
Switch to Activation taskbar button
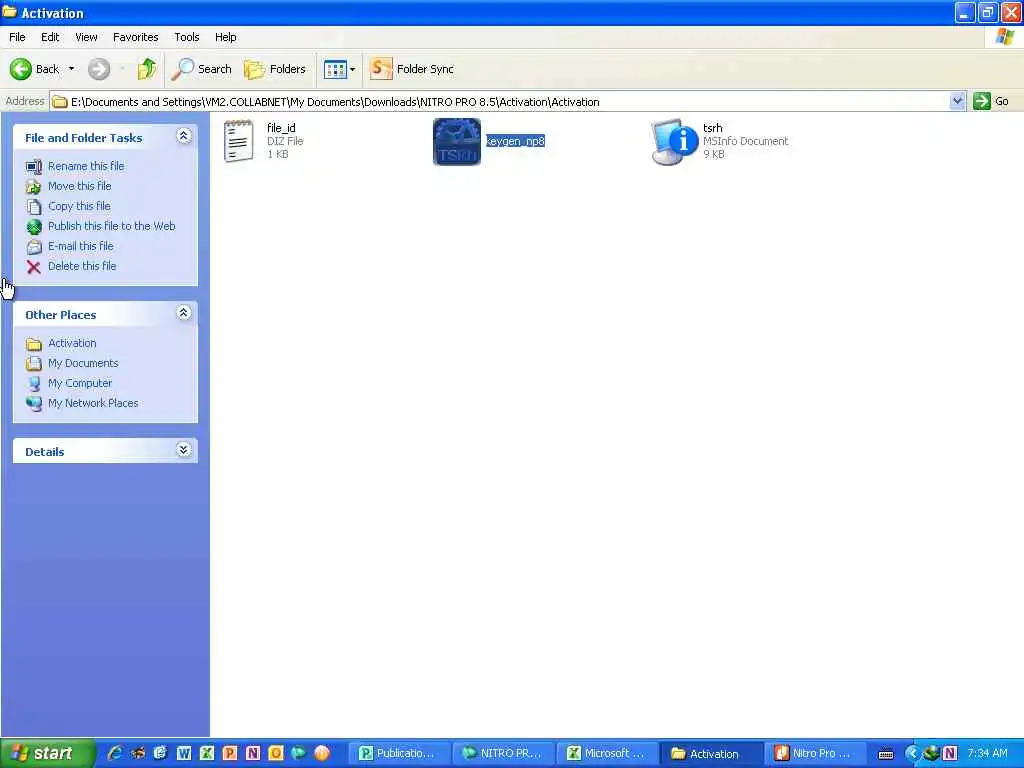click(711, 754)
